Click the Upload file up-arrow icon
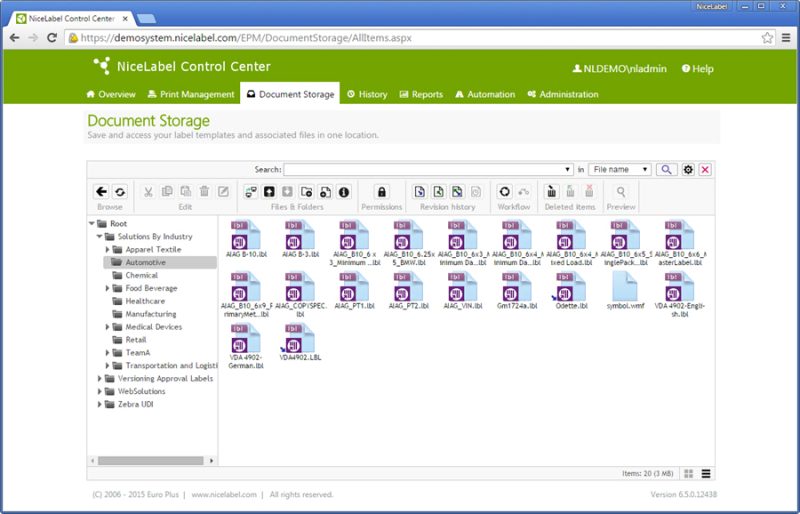 pos(269,192)
